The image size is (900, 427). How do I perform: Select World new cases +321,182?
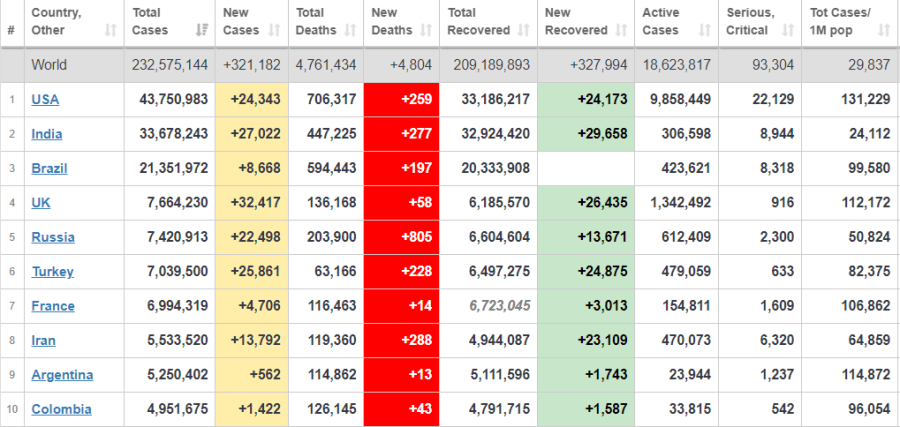[252, 65]
